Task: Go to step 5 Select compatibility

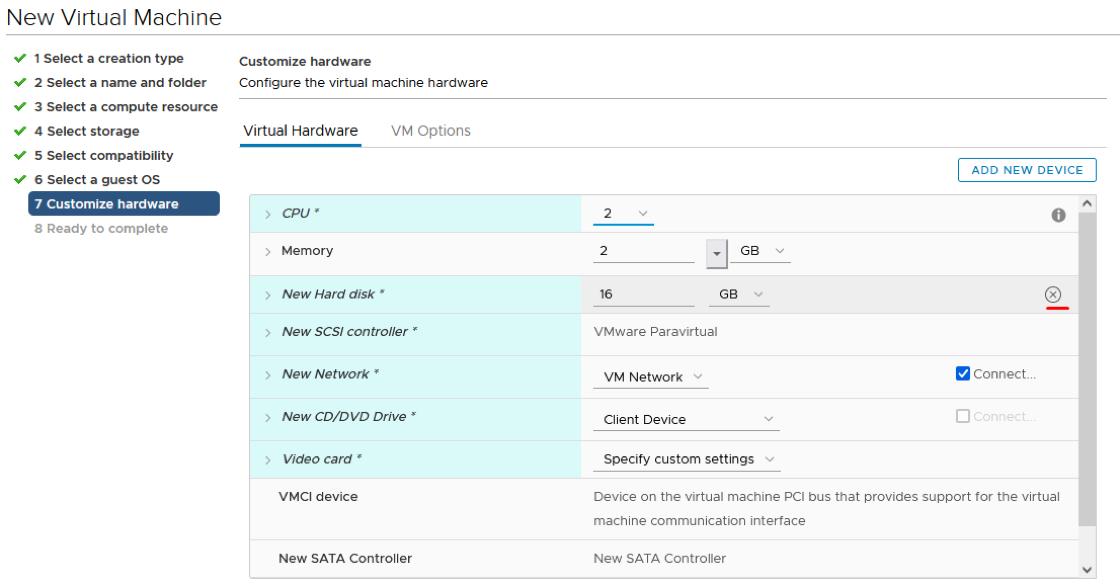Action: coord(104,156)
